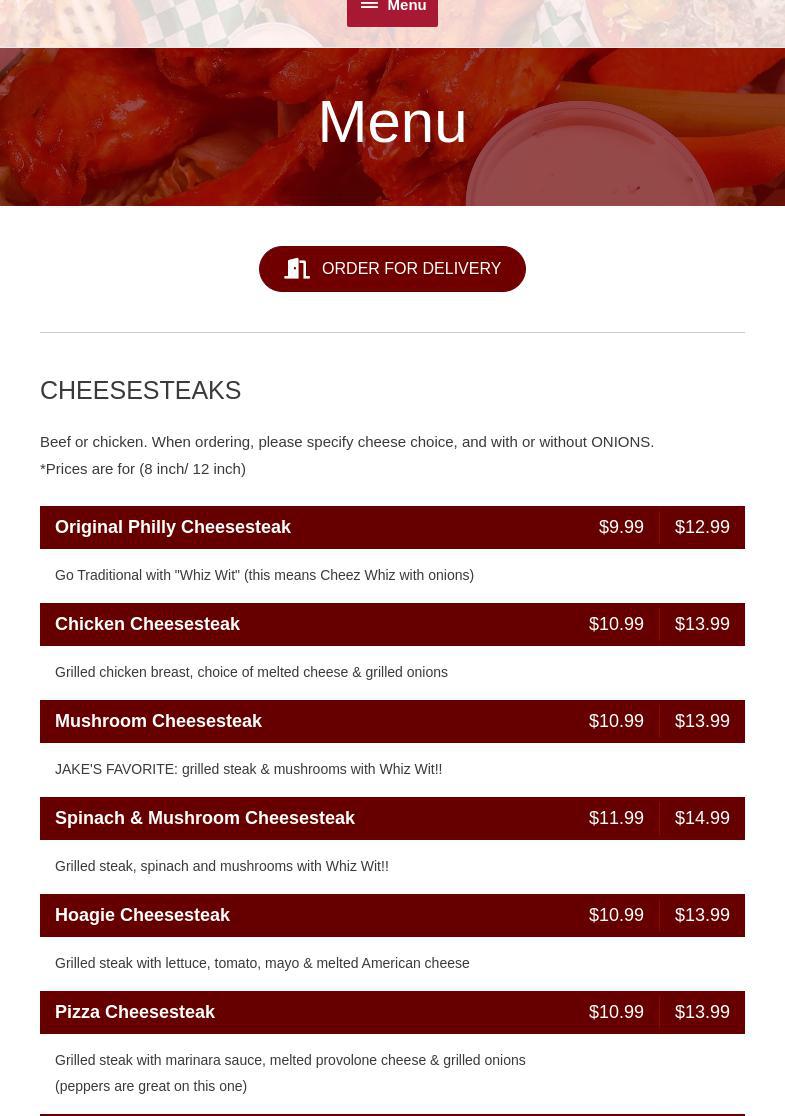Select the Hoagie Cheesesteak title

point(142,915)
